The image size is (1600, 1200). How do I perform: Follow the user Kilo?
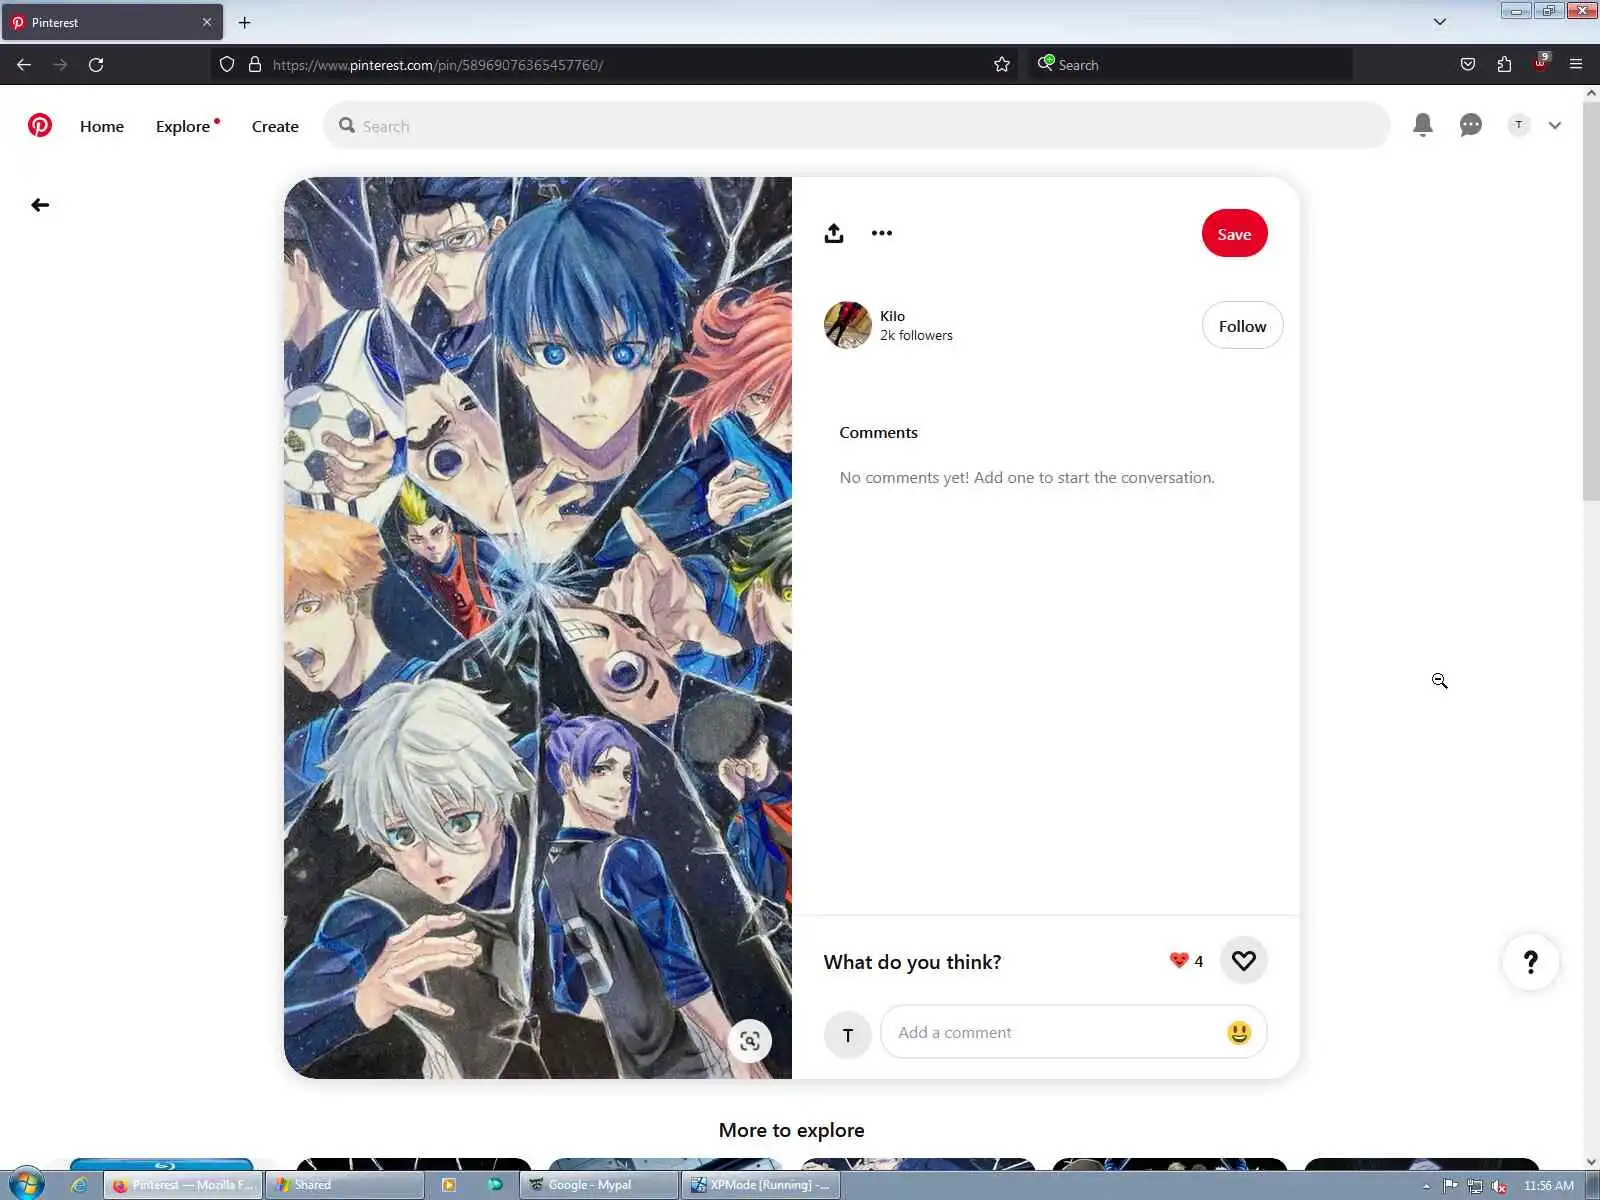(1242, 326)
